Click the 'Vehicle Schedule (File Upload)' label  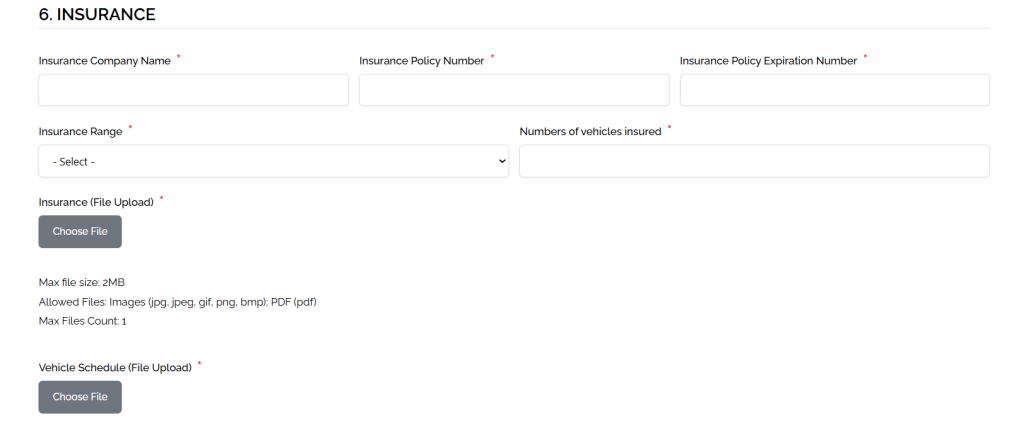pos(114,368)
